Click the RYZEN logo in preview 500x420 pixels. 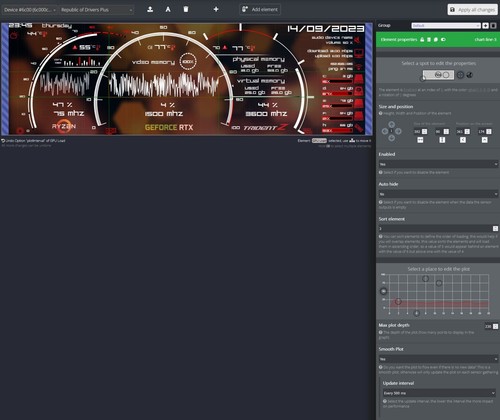click(x=64, y=126)
